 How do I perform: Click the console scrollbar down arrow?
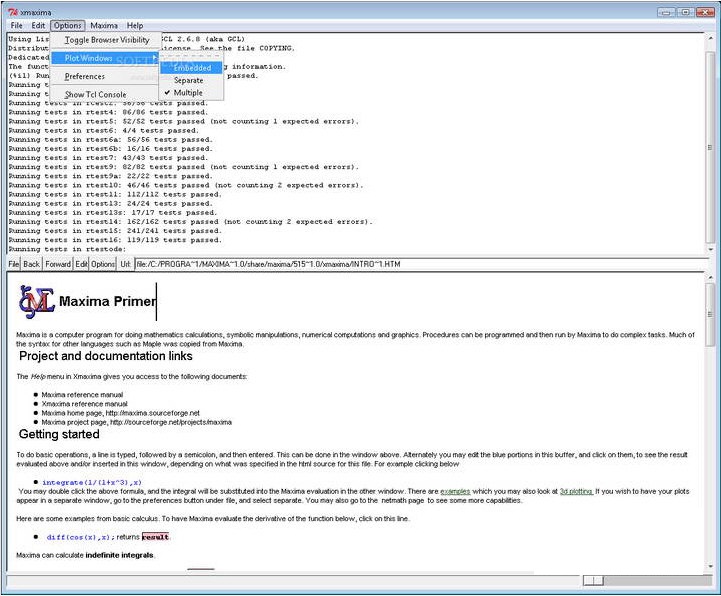pyautogui.click(x=710, y=249)
